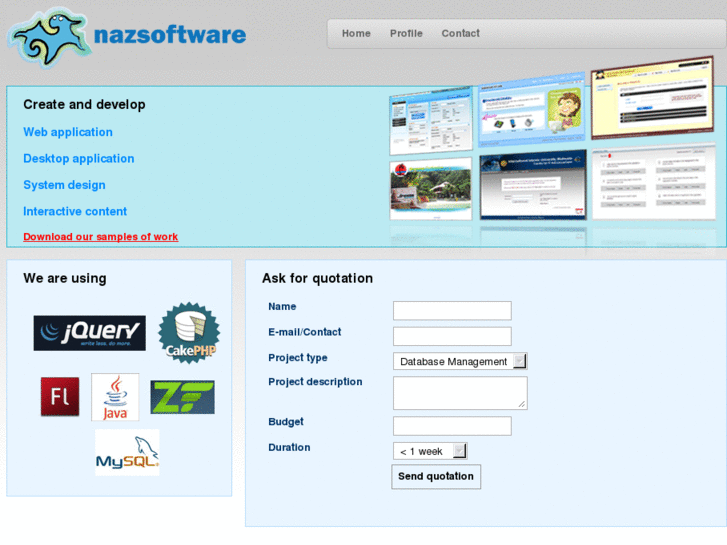This screenshot has width=727, height=545.
Task: Focus the Name input field
Action: pos(452,310)
